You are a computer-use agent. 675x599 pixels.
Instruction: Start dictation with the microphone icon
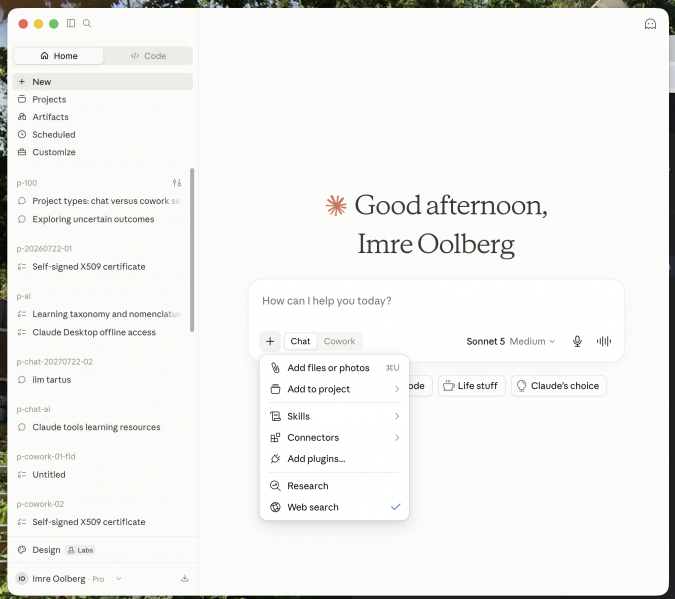(577, 341)
